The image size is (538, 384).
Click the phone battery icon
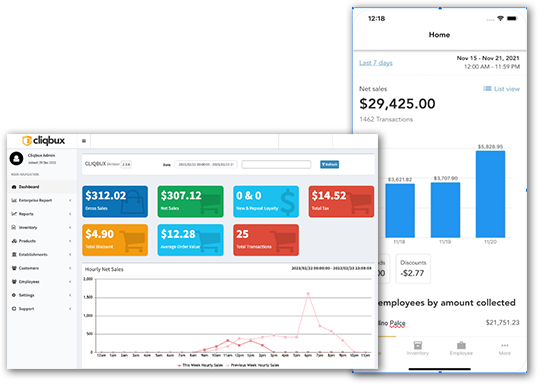[512, 19]
